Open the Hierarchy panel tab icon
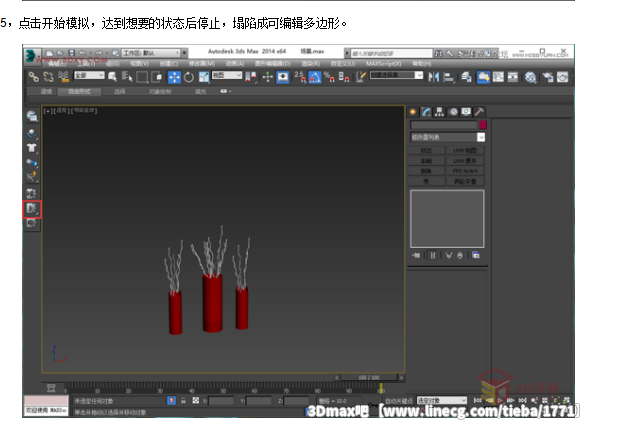Screen dimensions: 620x430 coord(439,111)
